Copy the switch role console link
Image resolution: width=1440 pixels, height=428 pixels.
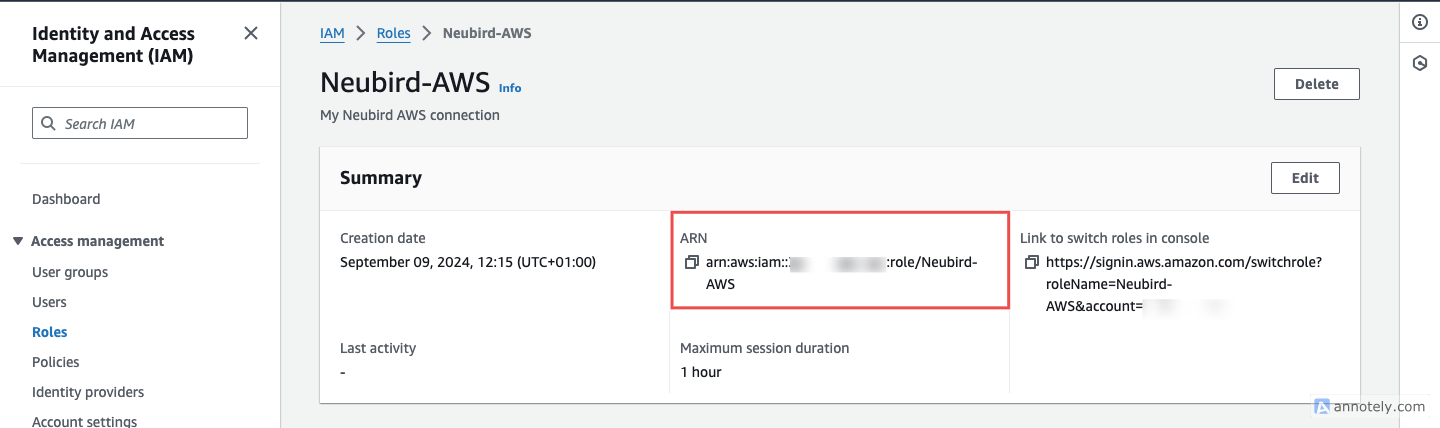pyautogui.click(x=1031, y=263)
